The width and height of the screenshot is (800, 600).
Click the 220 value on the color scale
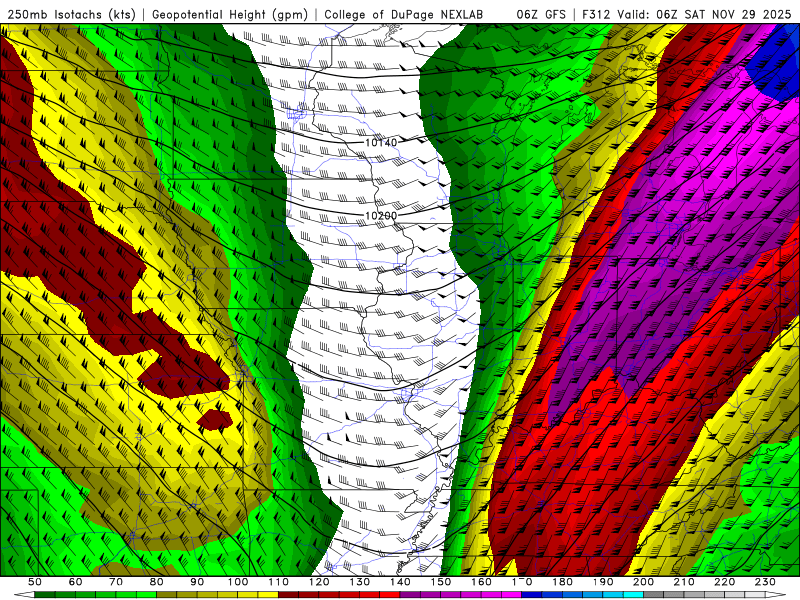point(724,582)
